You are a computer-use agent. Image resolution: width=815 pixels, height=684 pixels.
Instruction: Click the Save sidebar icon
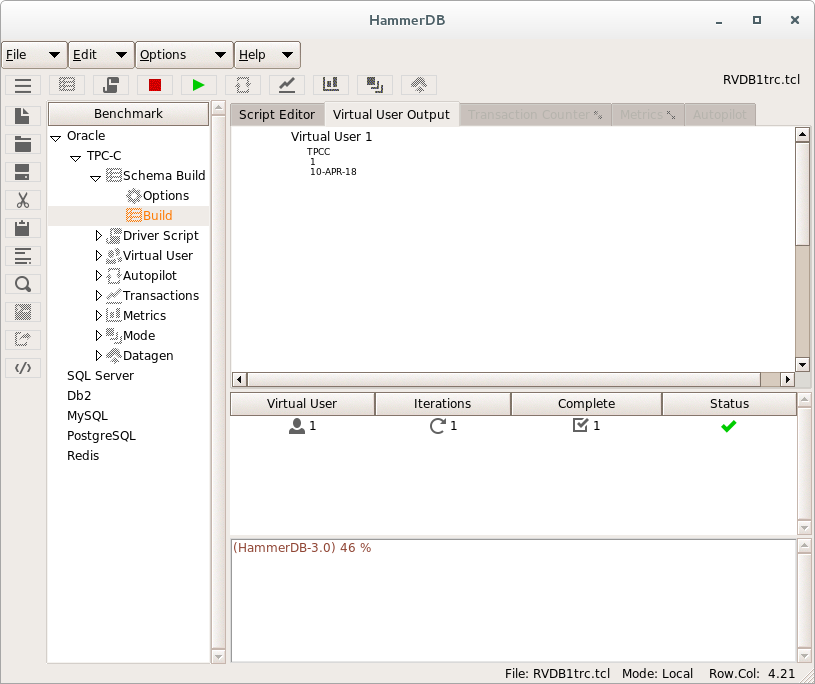click(23, 172)
